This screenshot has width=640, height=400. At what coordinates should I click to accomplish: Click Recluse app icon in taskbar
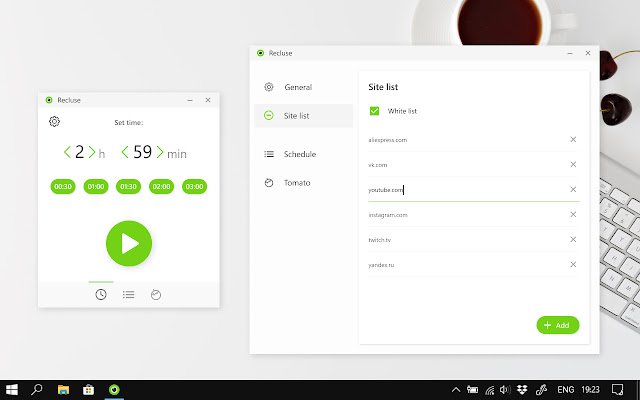114,389
